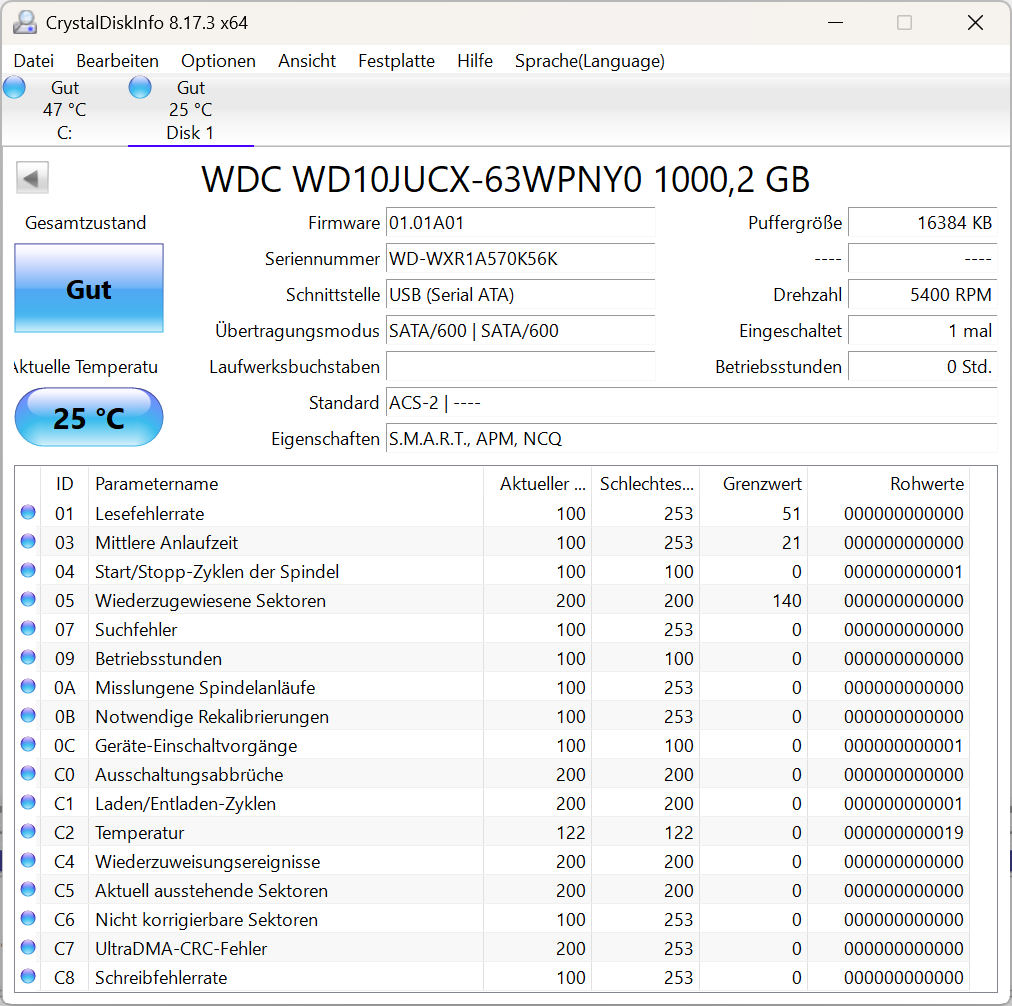Click the Betriebsstunden value 0 Std.

922,367
